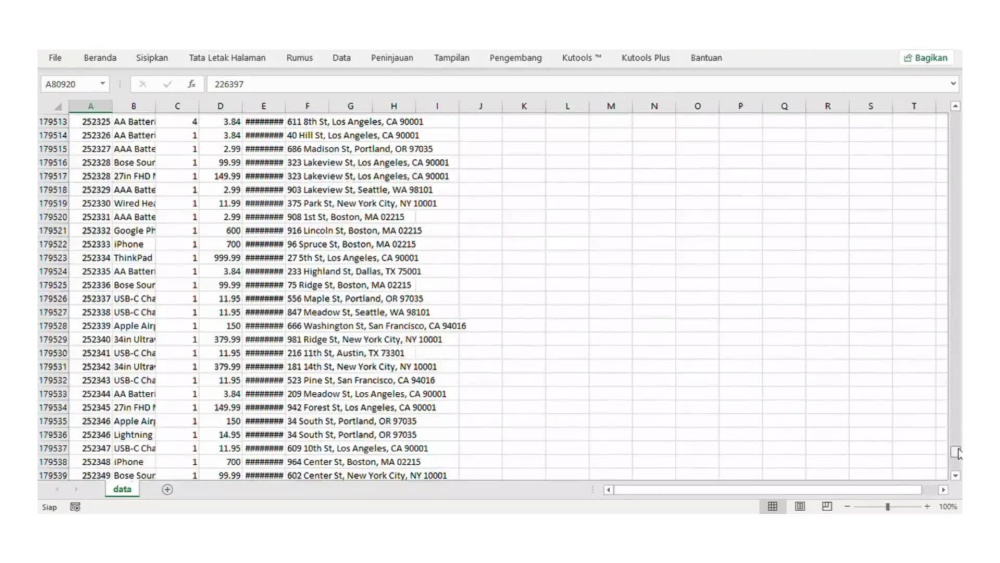Viewport: 1000px width, 563px height.
Task: Click the vertical scrollbar thumb
Action: pyautogui.click(x=955, y=451)
